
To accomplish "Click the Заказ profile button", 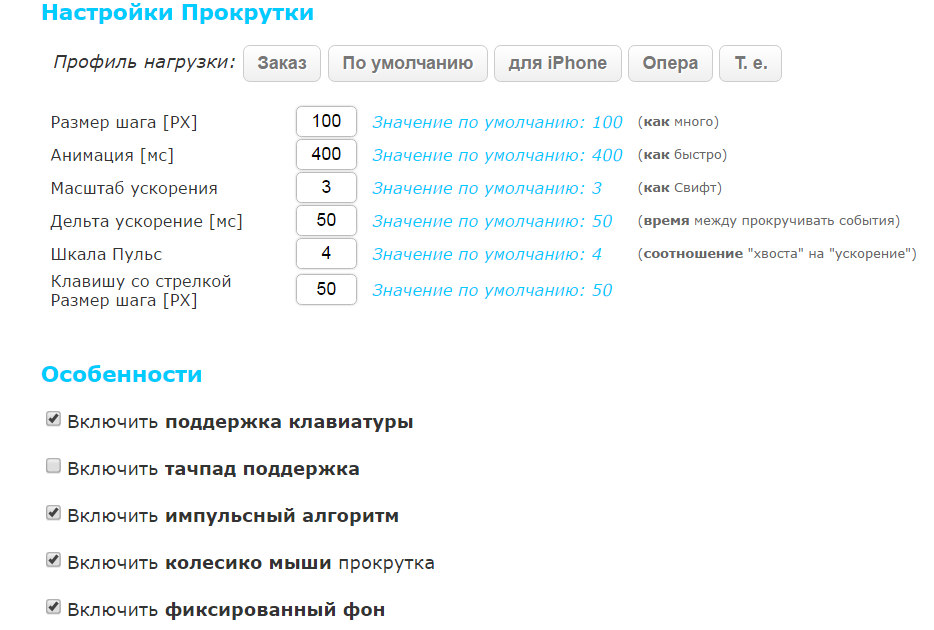I will (x=281, y=63).
